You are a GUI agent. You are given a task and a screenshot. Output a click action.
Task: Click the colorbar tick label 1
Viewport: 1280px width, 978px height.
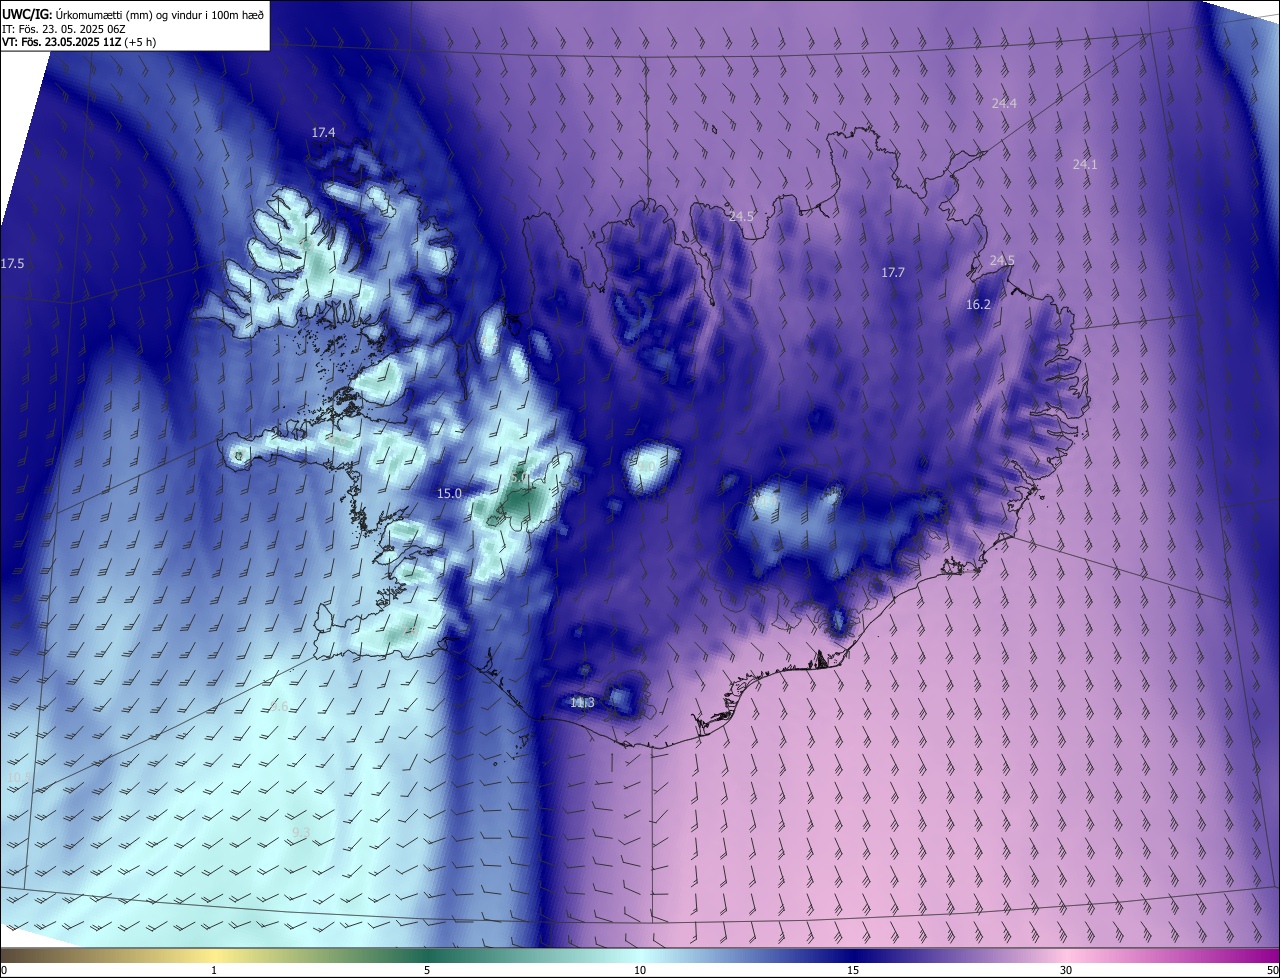pyautogui.click(x=214, y=971)
